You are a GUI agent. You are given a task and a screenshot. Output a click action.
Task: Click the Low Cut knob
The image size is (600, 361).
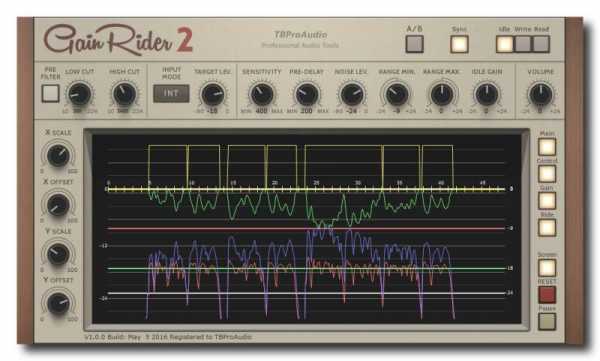(80, 94)
